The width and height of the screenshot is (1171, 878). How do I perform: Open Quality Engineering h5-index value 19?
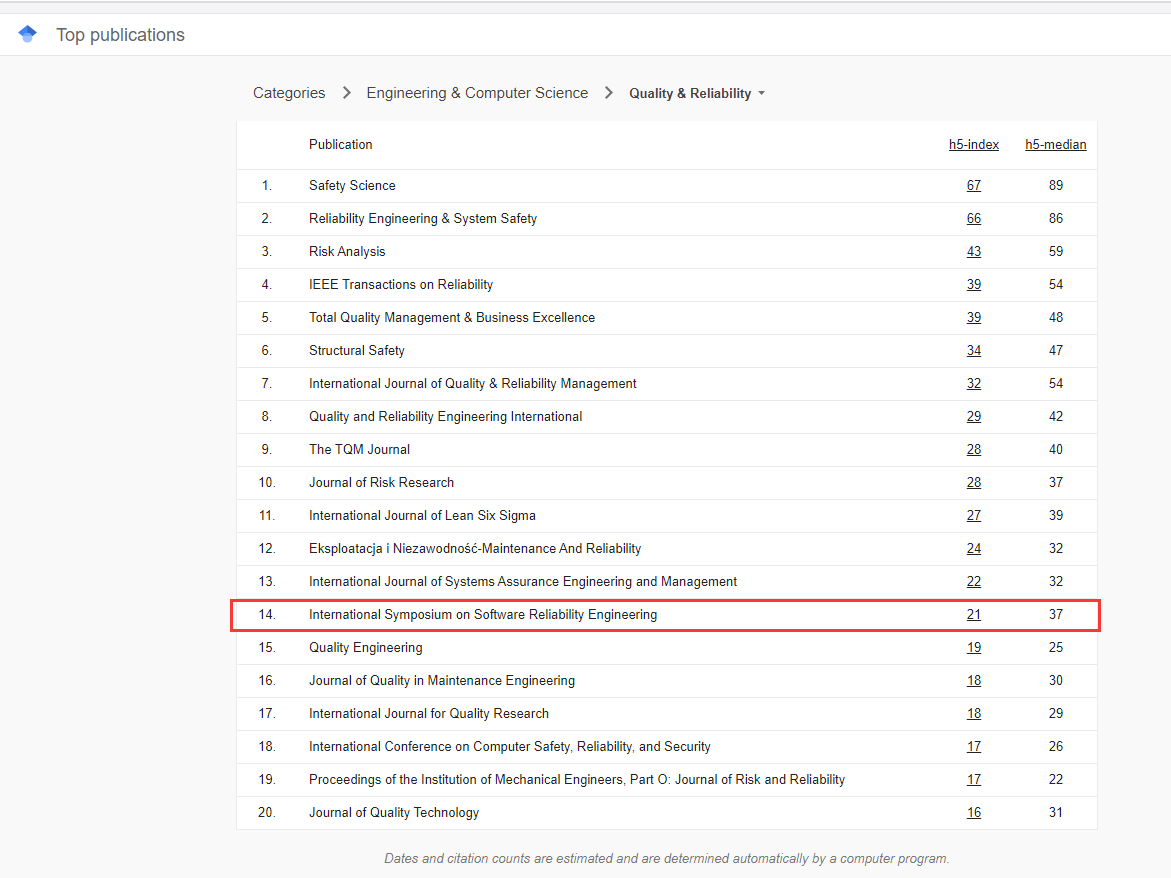pyautogui.click(x=974, y=647)
